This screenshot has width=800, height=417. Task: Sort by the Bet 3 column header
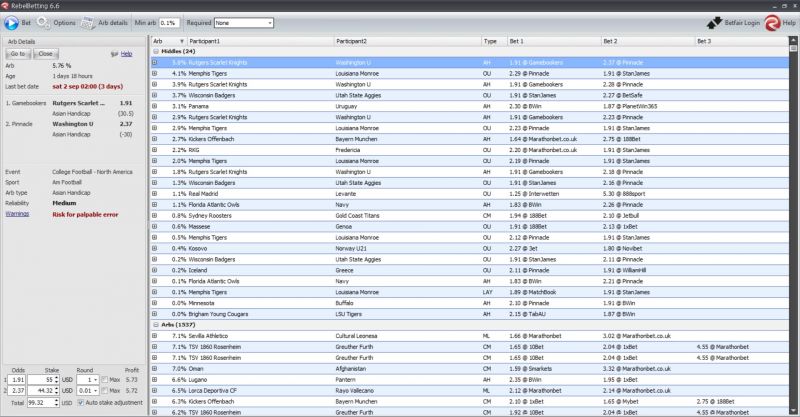741,41
